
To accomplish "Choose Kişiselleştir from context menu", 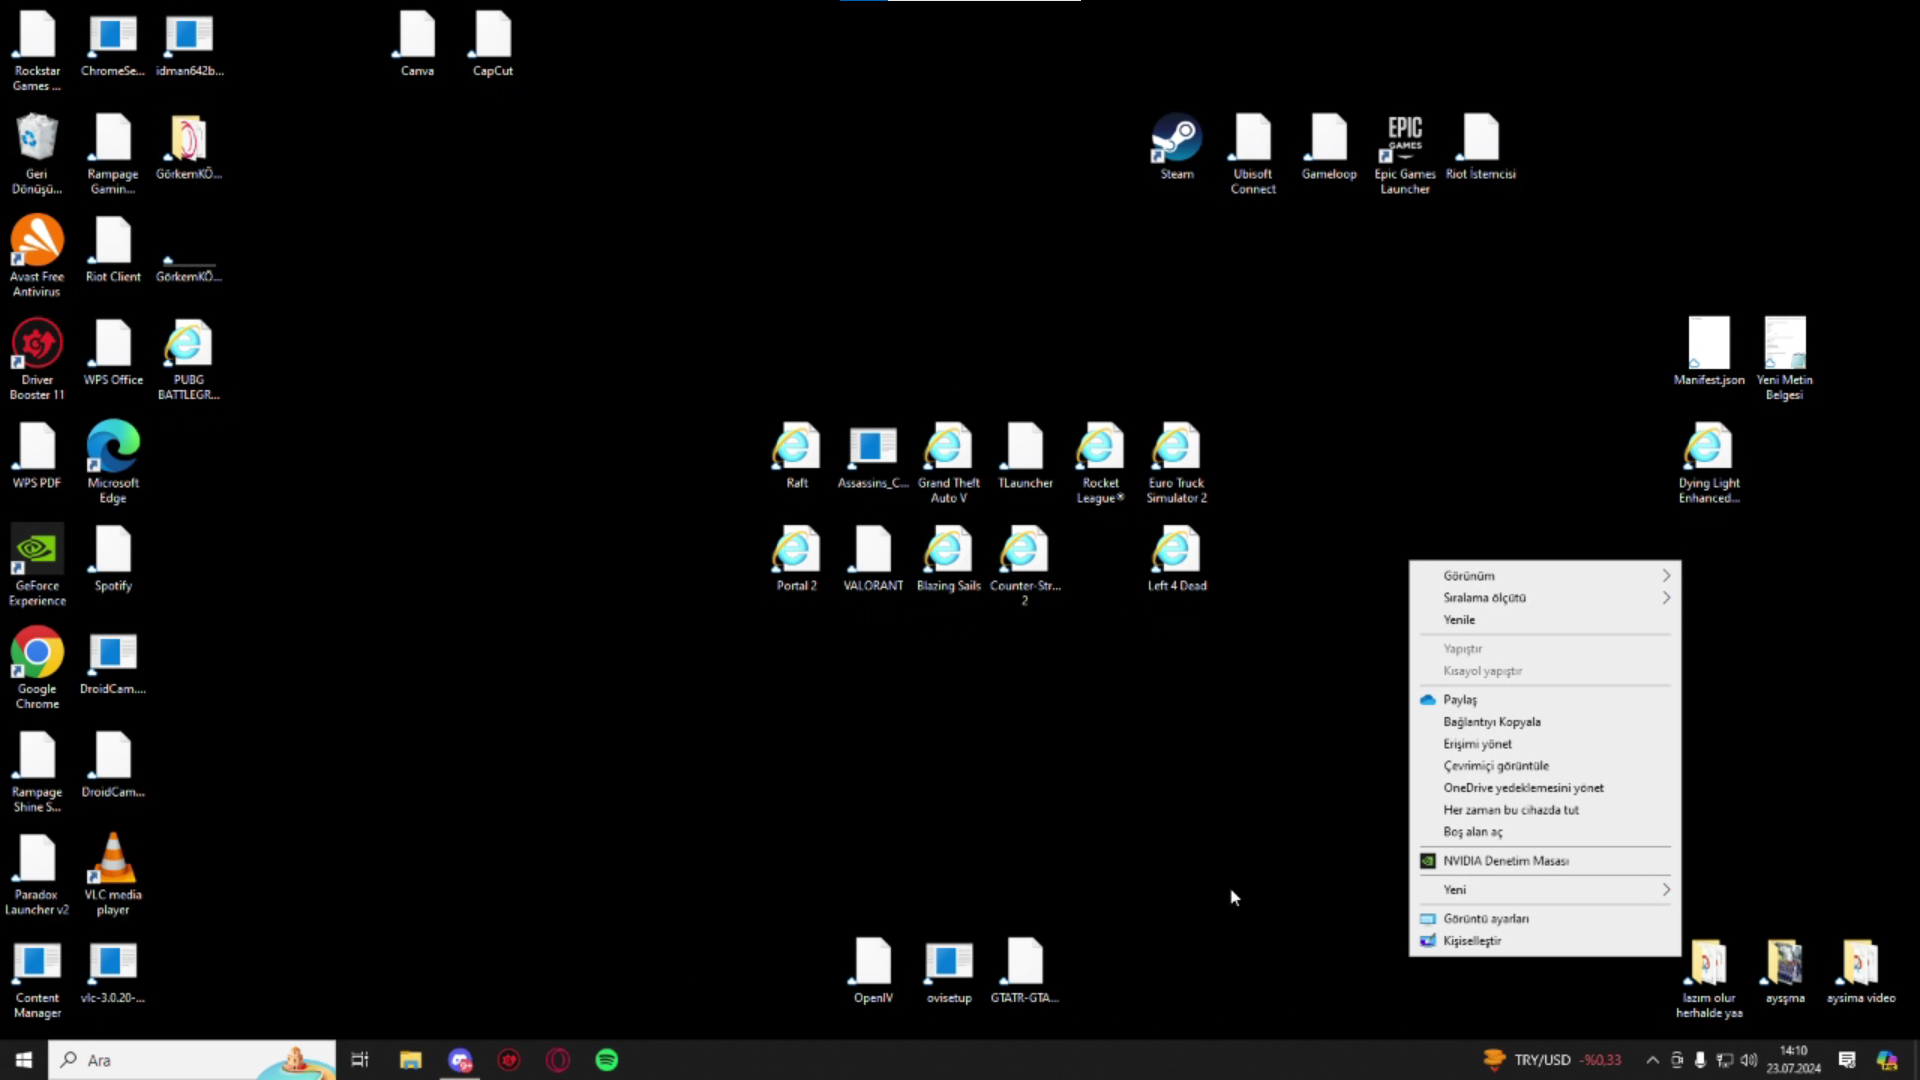I will point(1472,941).
